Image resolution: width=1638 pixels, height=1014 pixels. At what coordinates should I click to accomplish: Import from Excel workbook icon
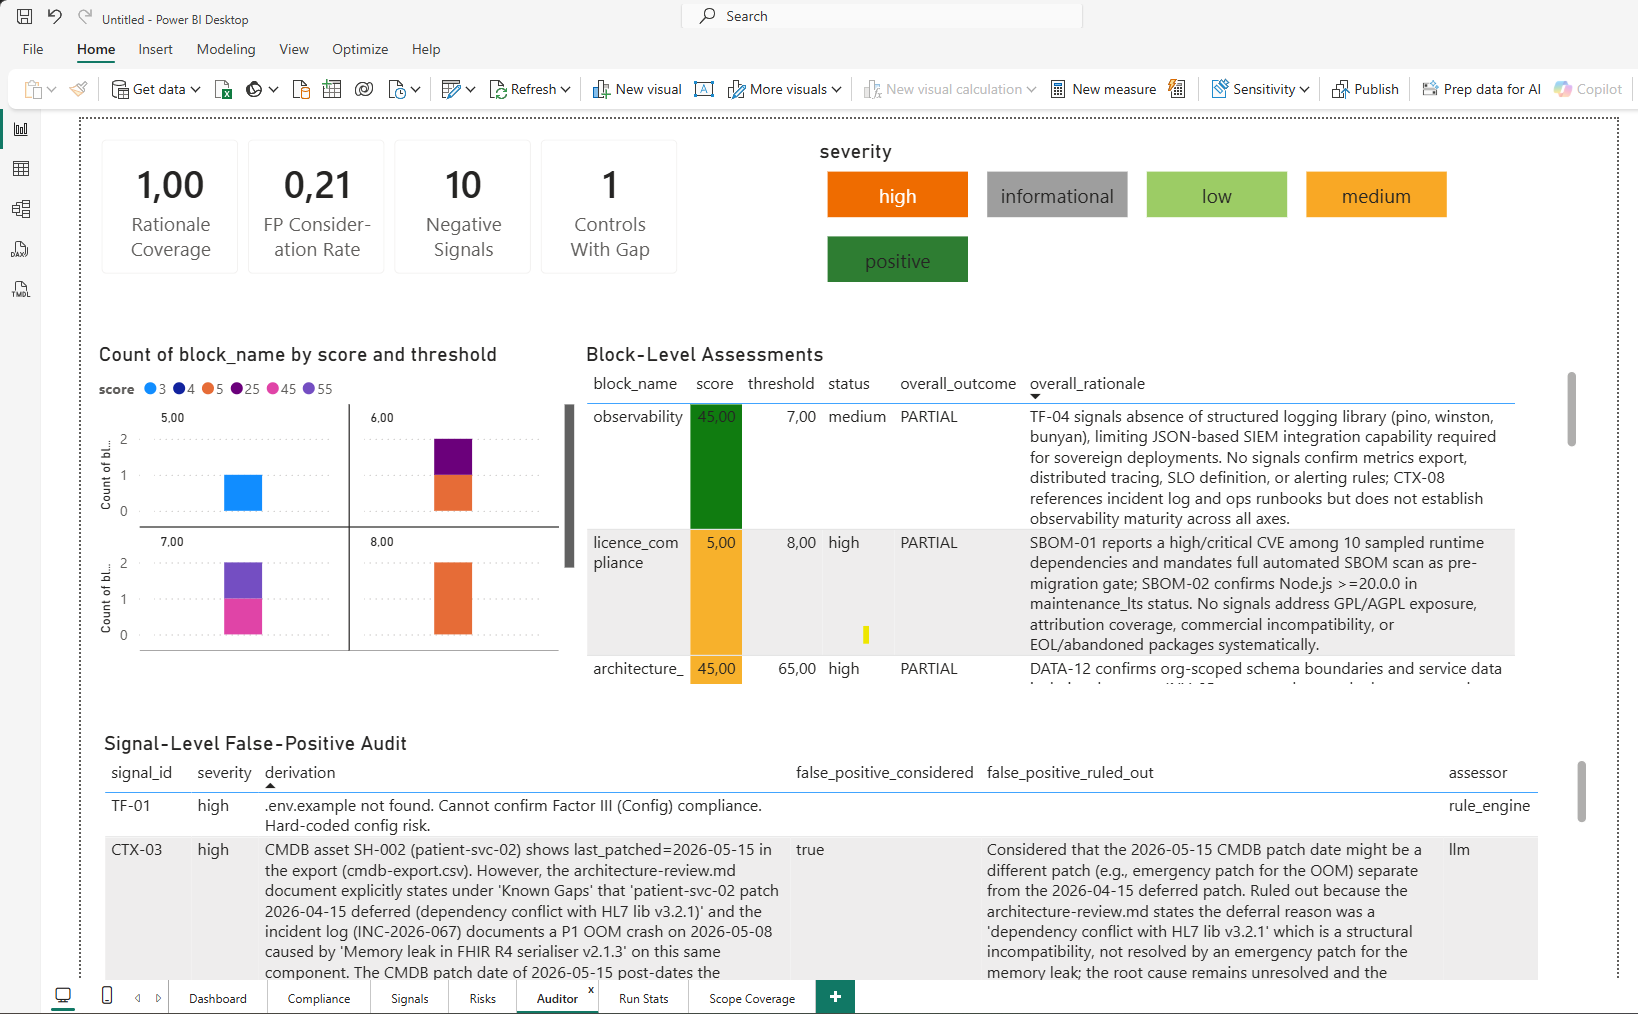click(x=223, y=89)
